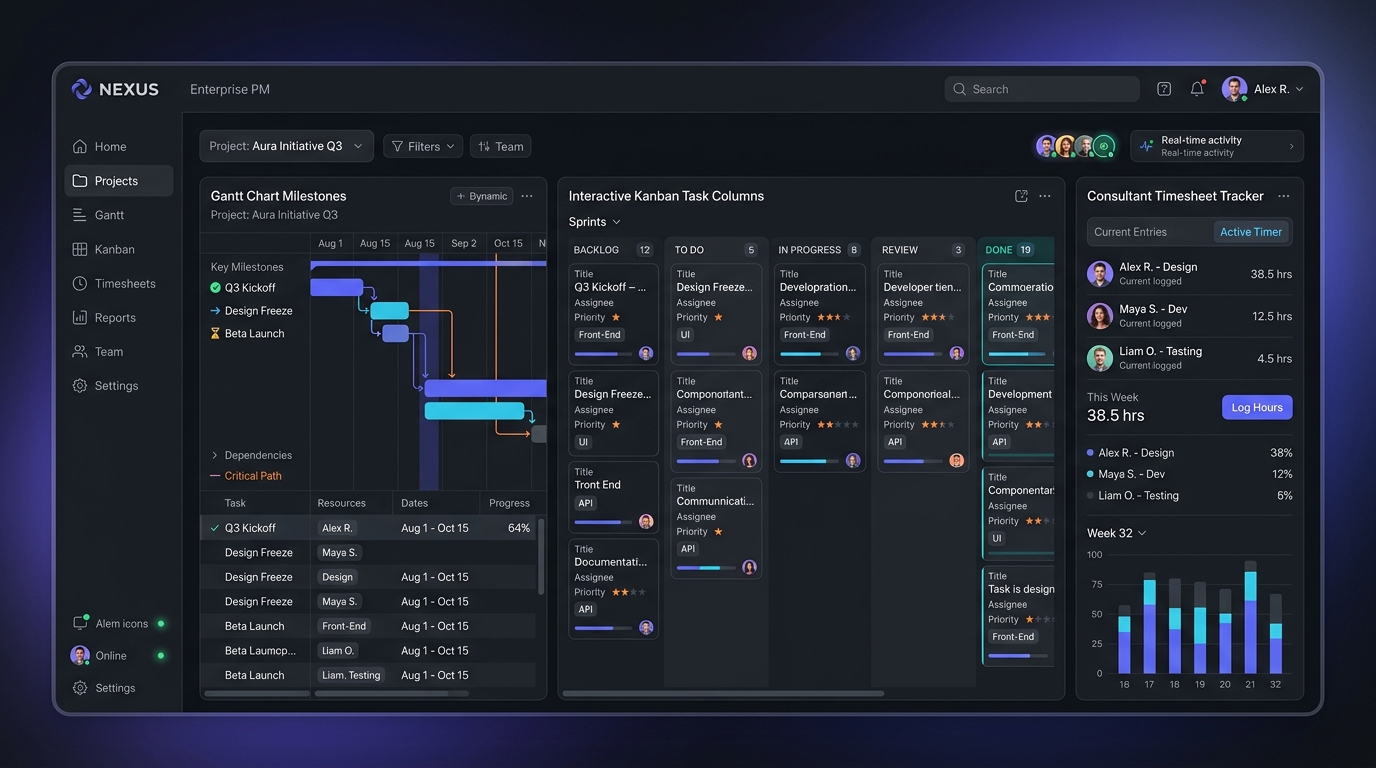The height and width of the screenshot is (768, 1376).
Task: Expand the Real-time activity chevron
Action: tap(1291, 146)
